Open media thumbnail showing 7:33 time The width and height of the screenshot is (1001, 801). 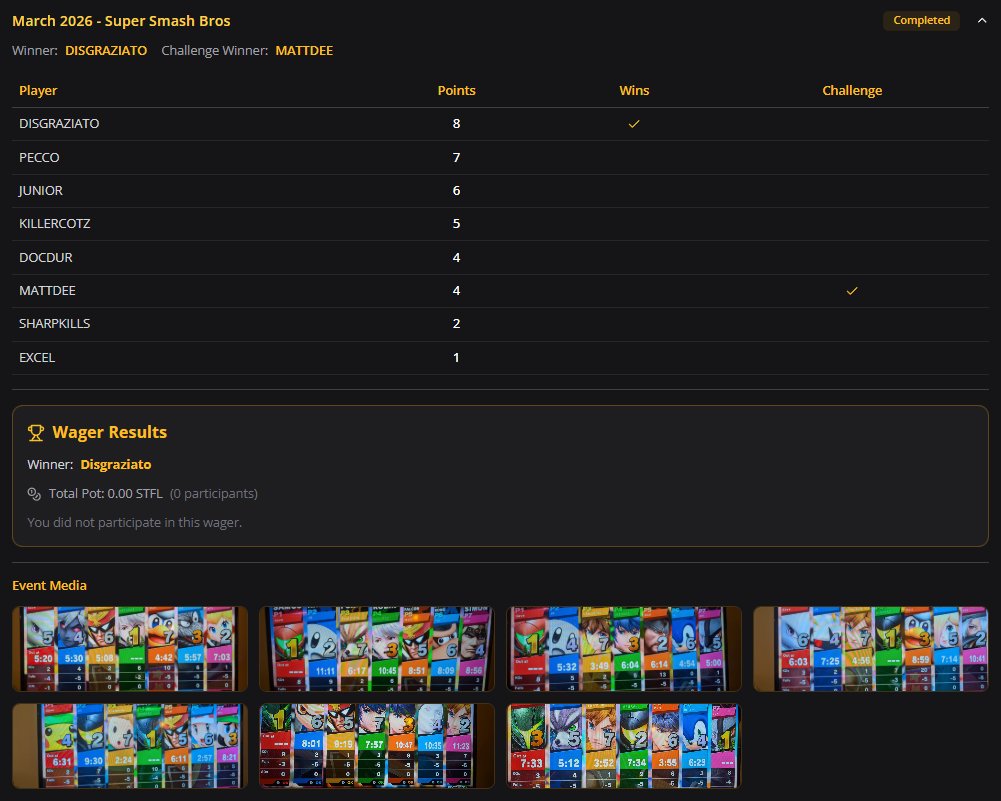click(x=624, y=746)
